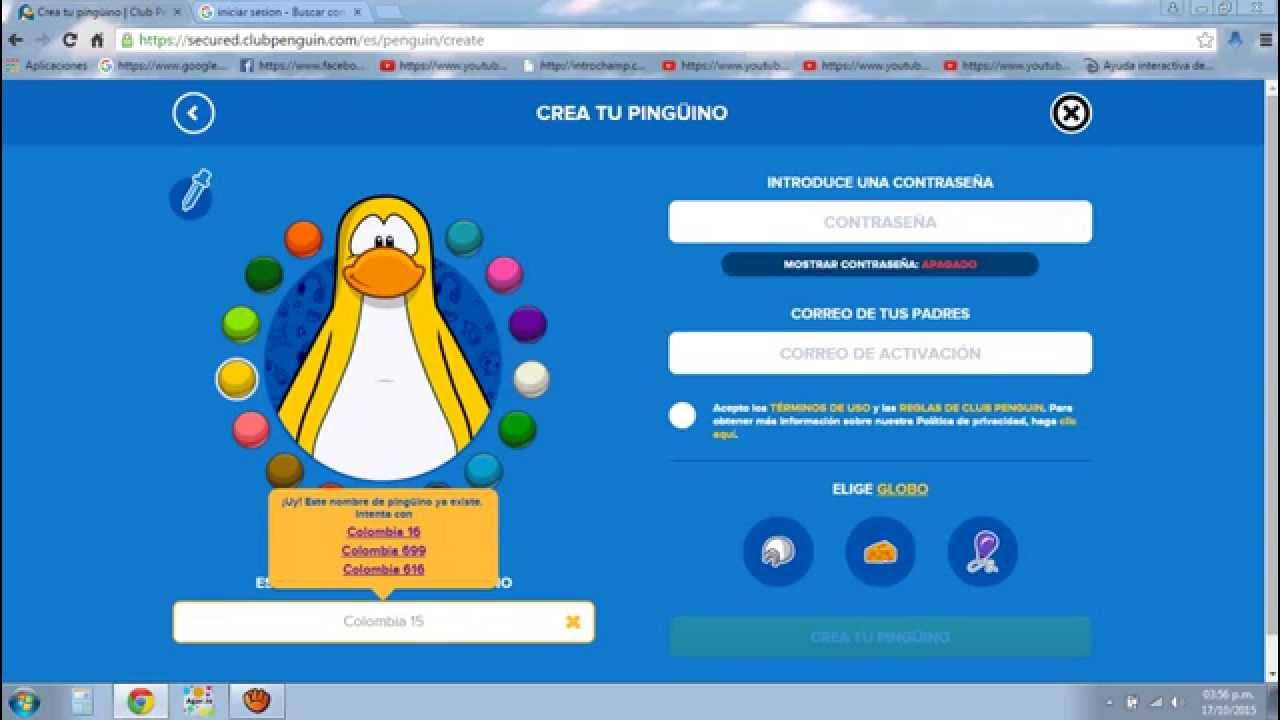Open the GLOBO link
The image size is (1280, 720).
pyautogui.click(x=902, y=489)
